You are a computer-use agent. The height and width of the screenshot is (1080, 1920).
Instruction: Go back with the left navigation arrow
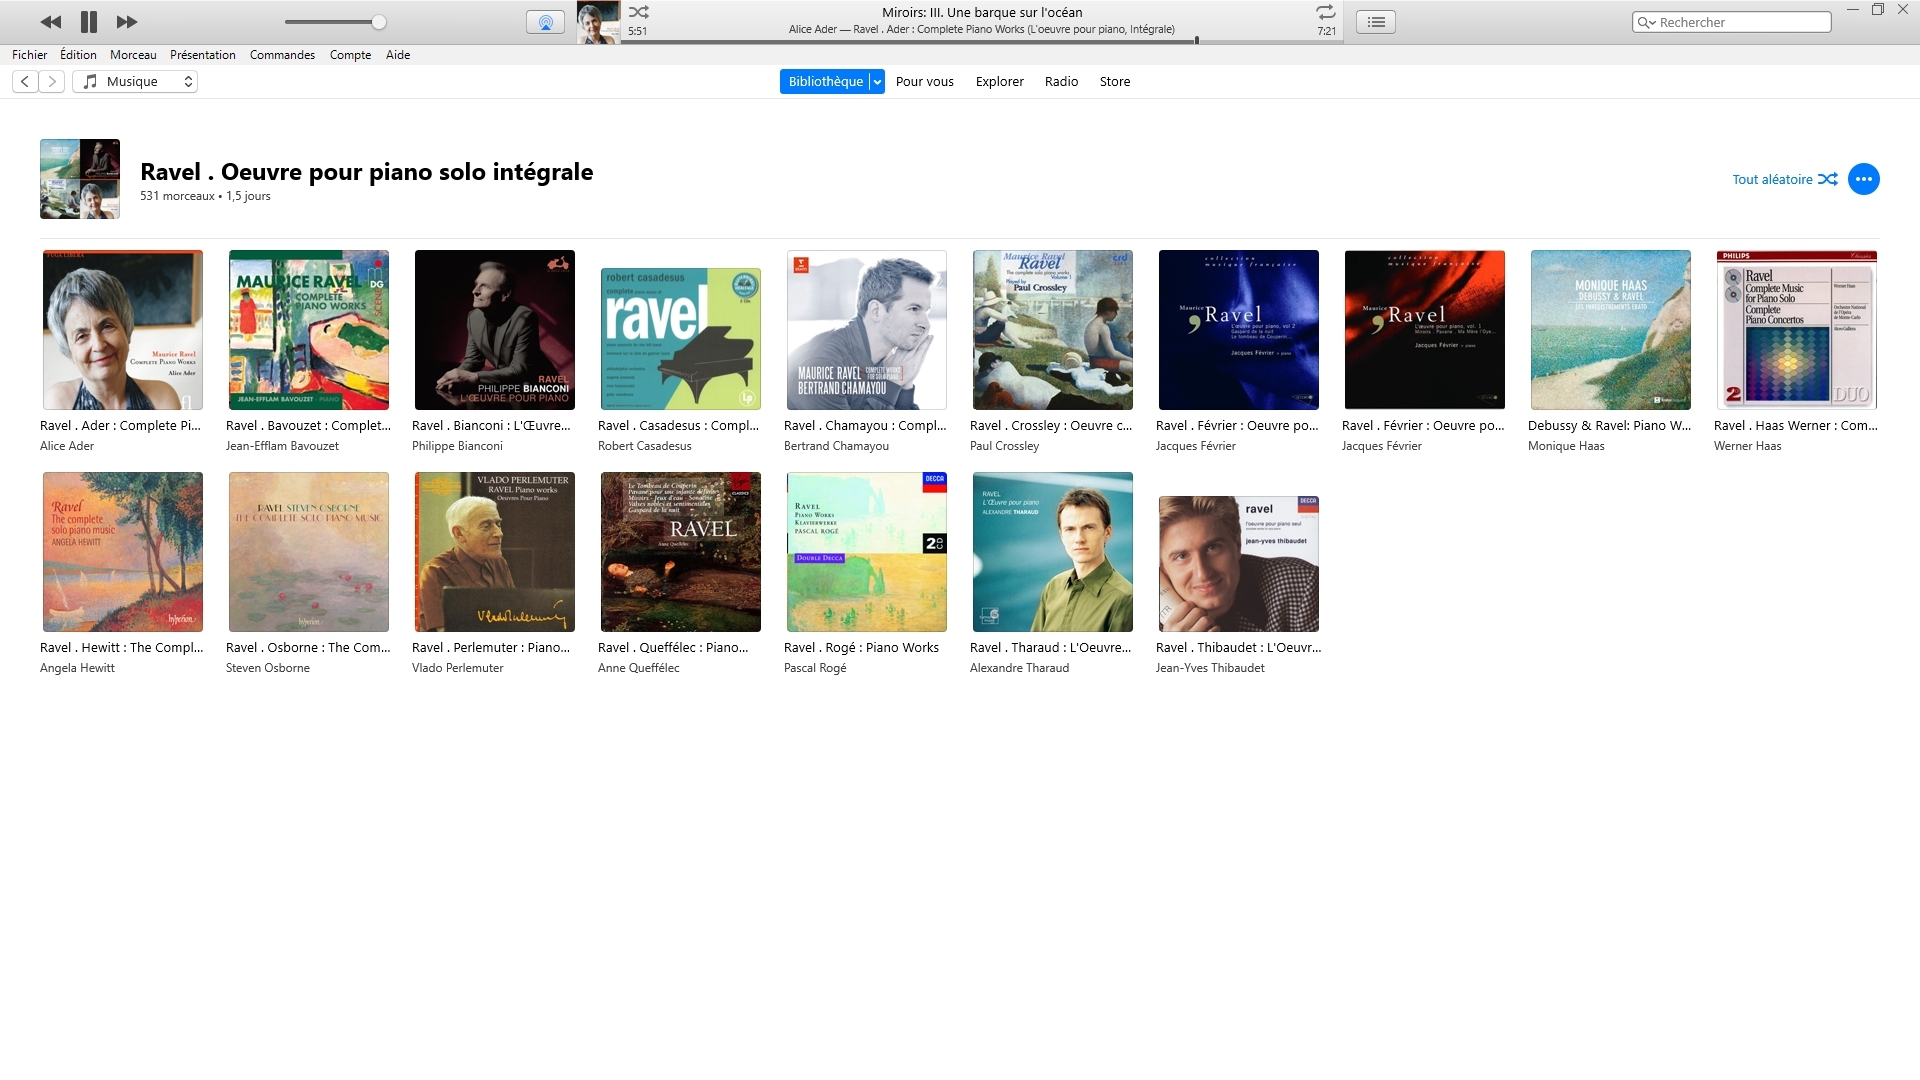pyautogui.click(x=25, y=82)
